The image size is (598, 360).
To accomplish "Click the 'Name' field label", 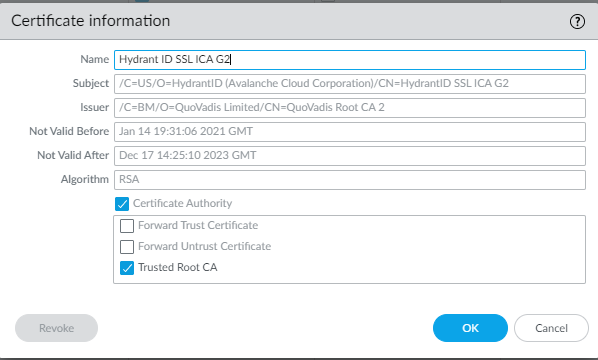I will (x=95, y=59).
